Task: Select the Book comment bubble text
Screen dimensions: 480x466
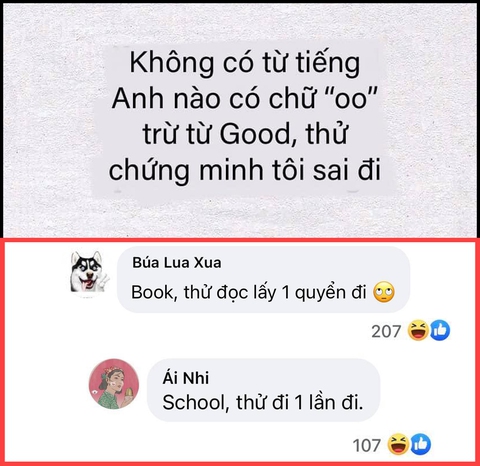Action: tap(249, 292)
